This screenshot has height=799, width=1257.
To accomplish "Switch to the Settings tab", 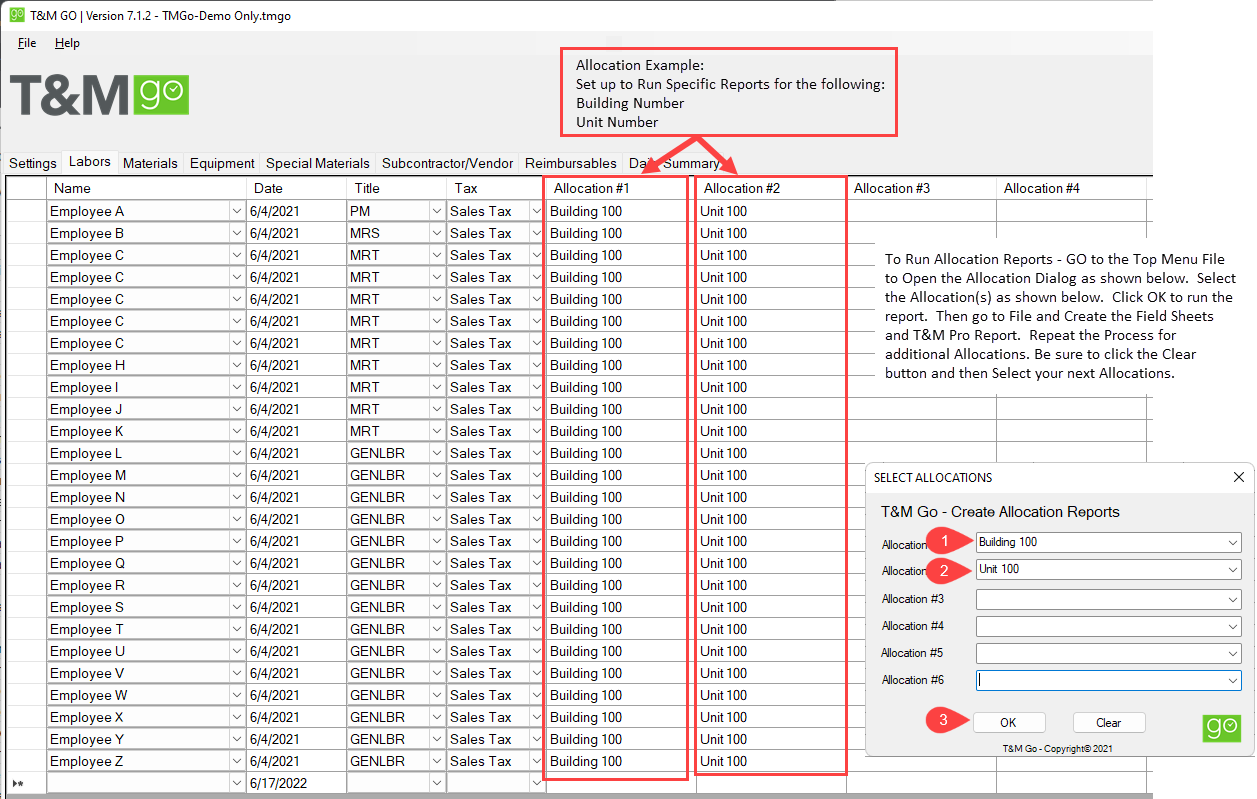I will tap(33, 163).
